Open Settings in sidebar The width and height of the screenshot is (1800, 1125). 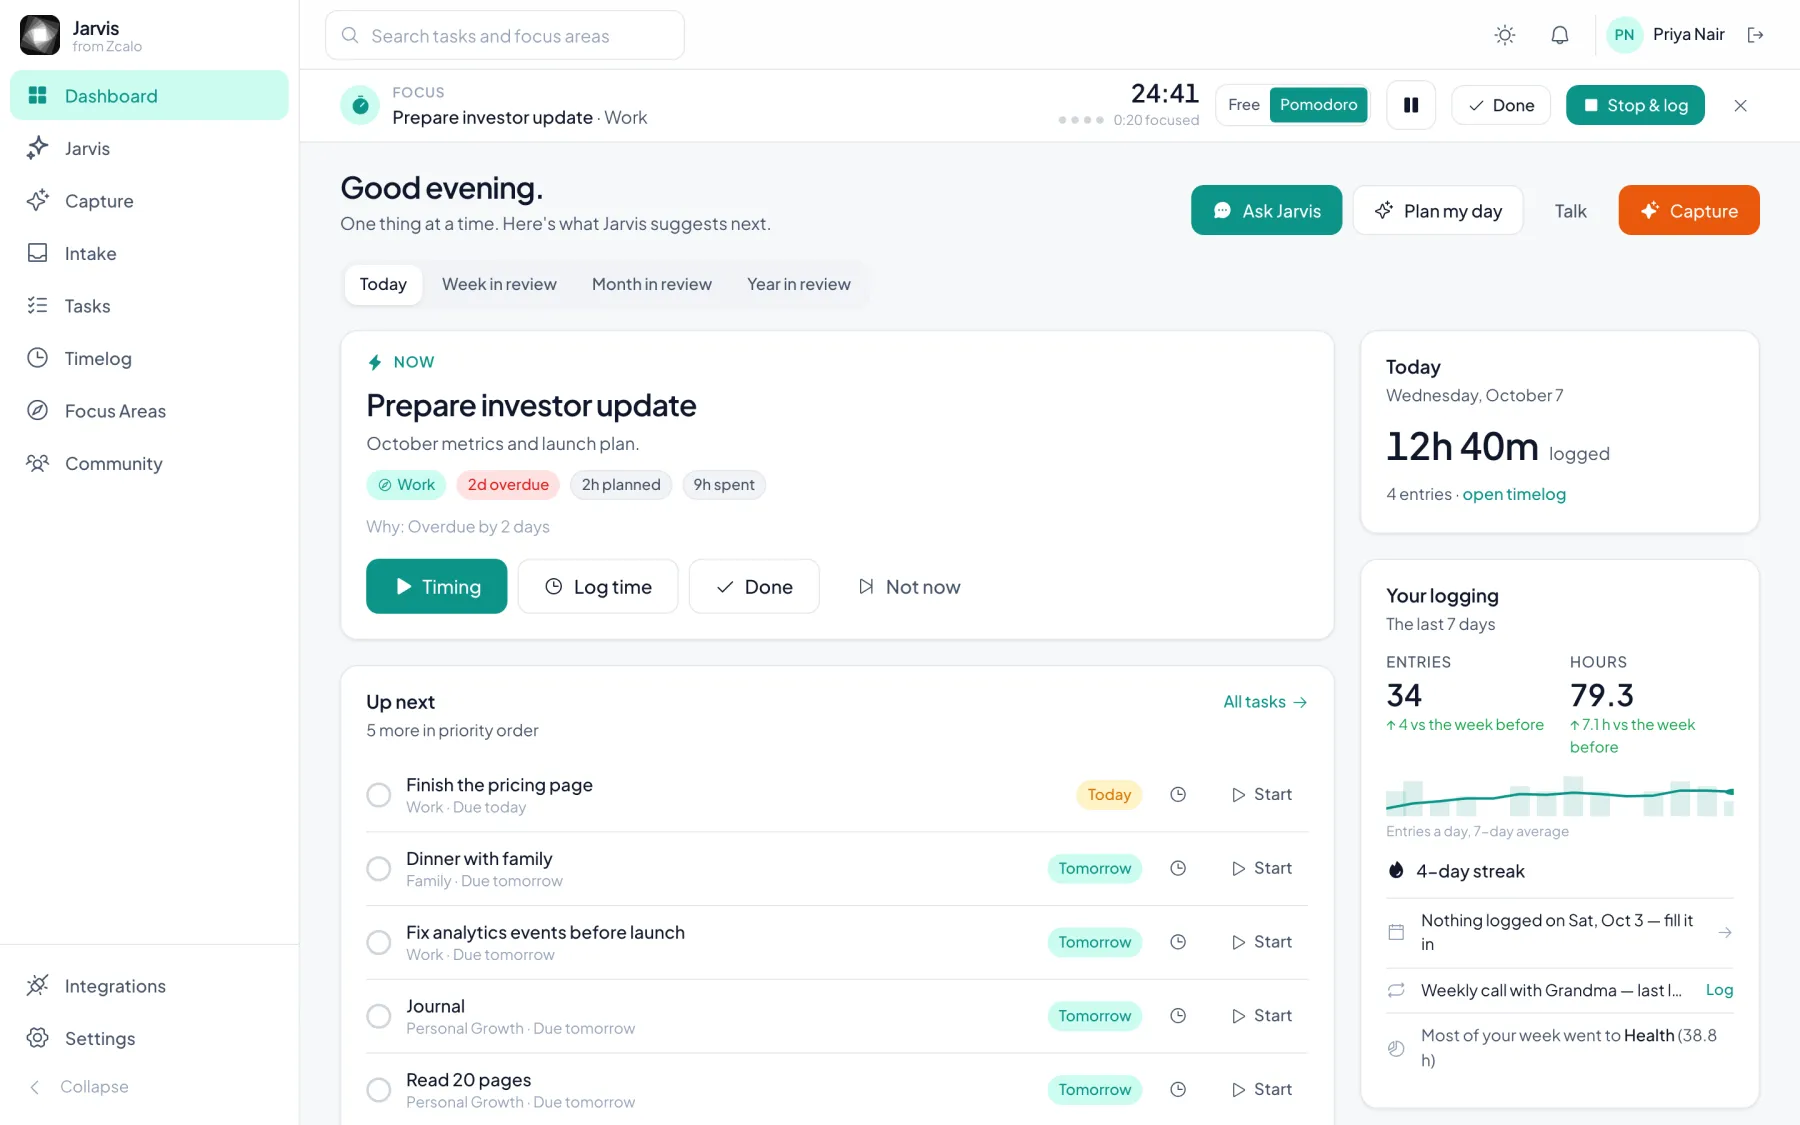149,1038
